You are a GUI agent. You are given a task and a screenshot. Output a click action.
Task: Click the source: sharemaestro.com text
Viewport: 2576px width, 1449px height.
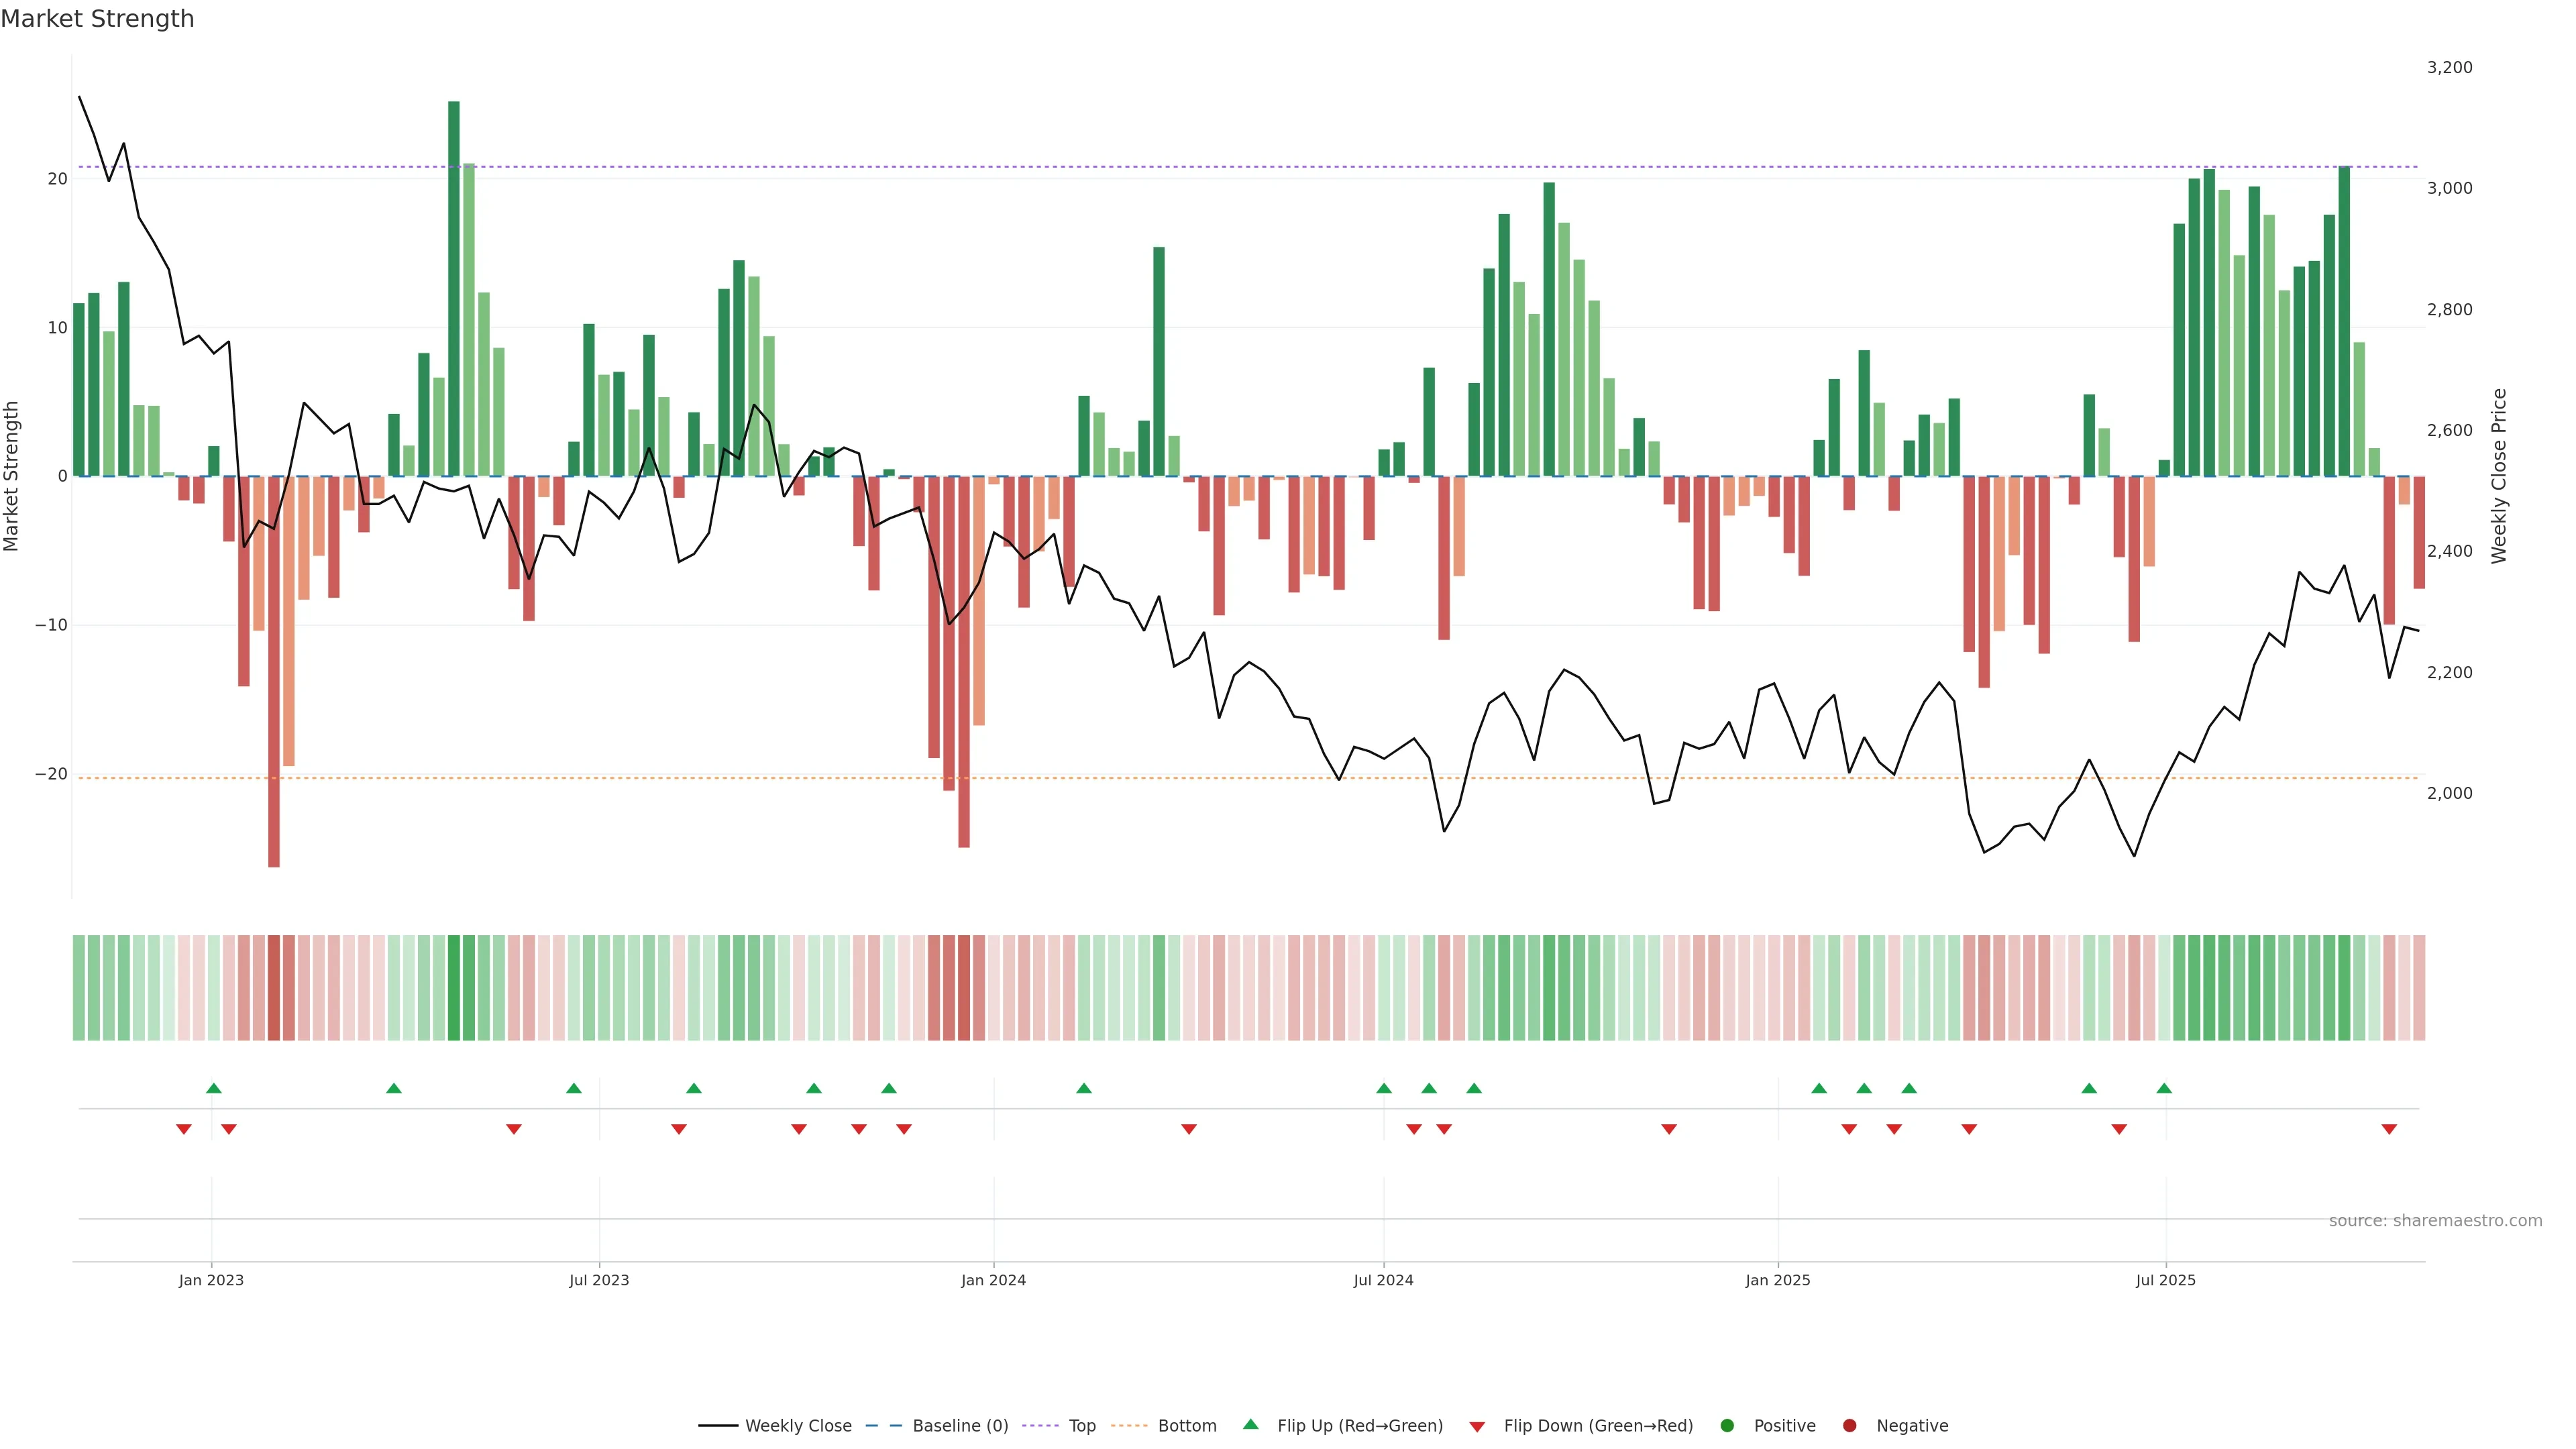point(2435,1221)
